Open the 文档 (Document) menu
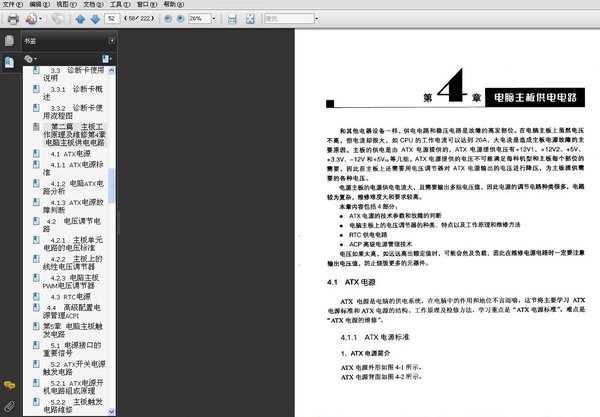 (93, 4)
